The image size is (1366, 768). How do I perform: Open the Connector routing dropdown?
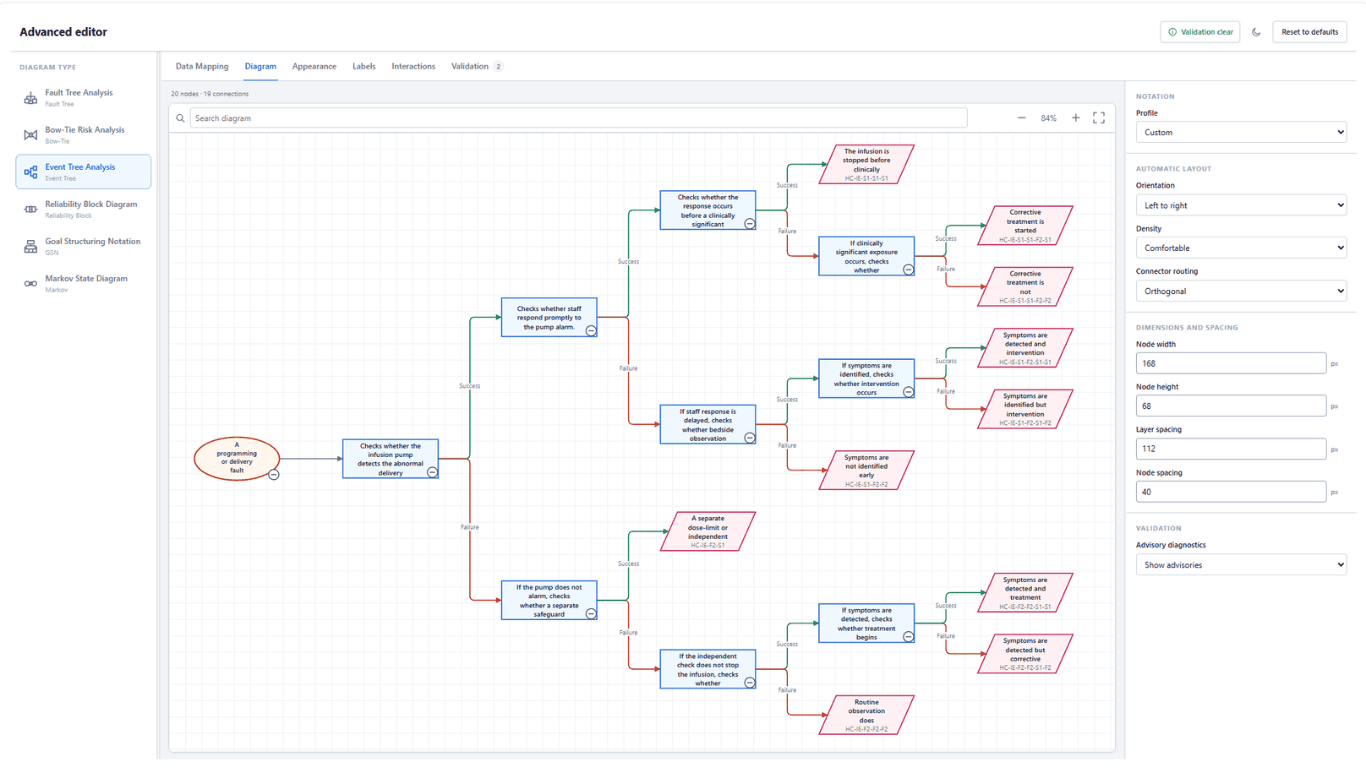click(x=1241, y=291)
